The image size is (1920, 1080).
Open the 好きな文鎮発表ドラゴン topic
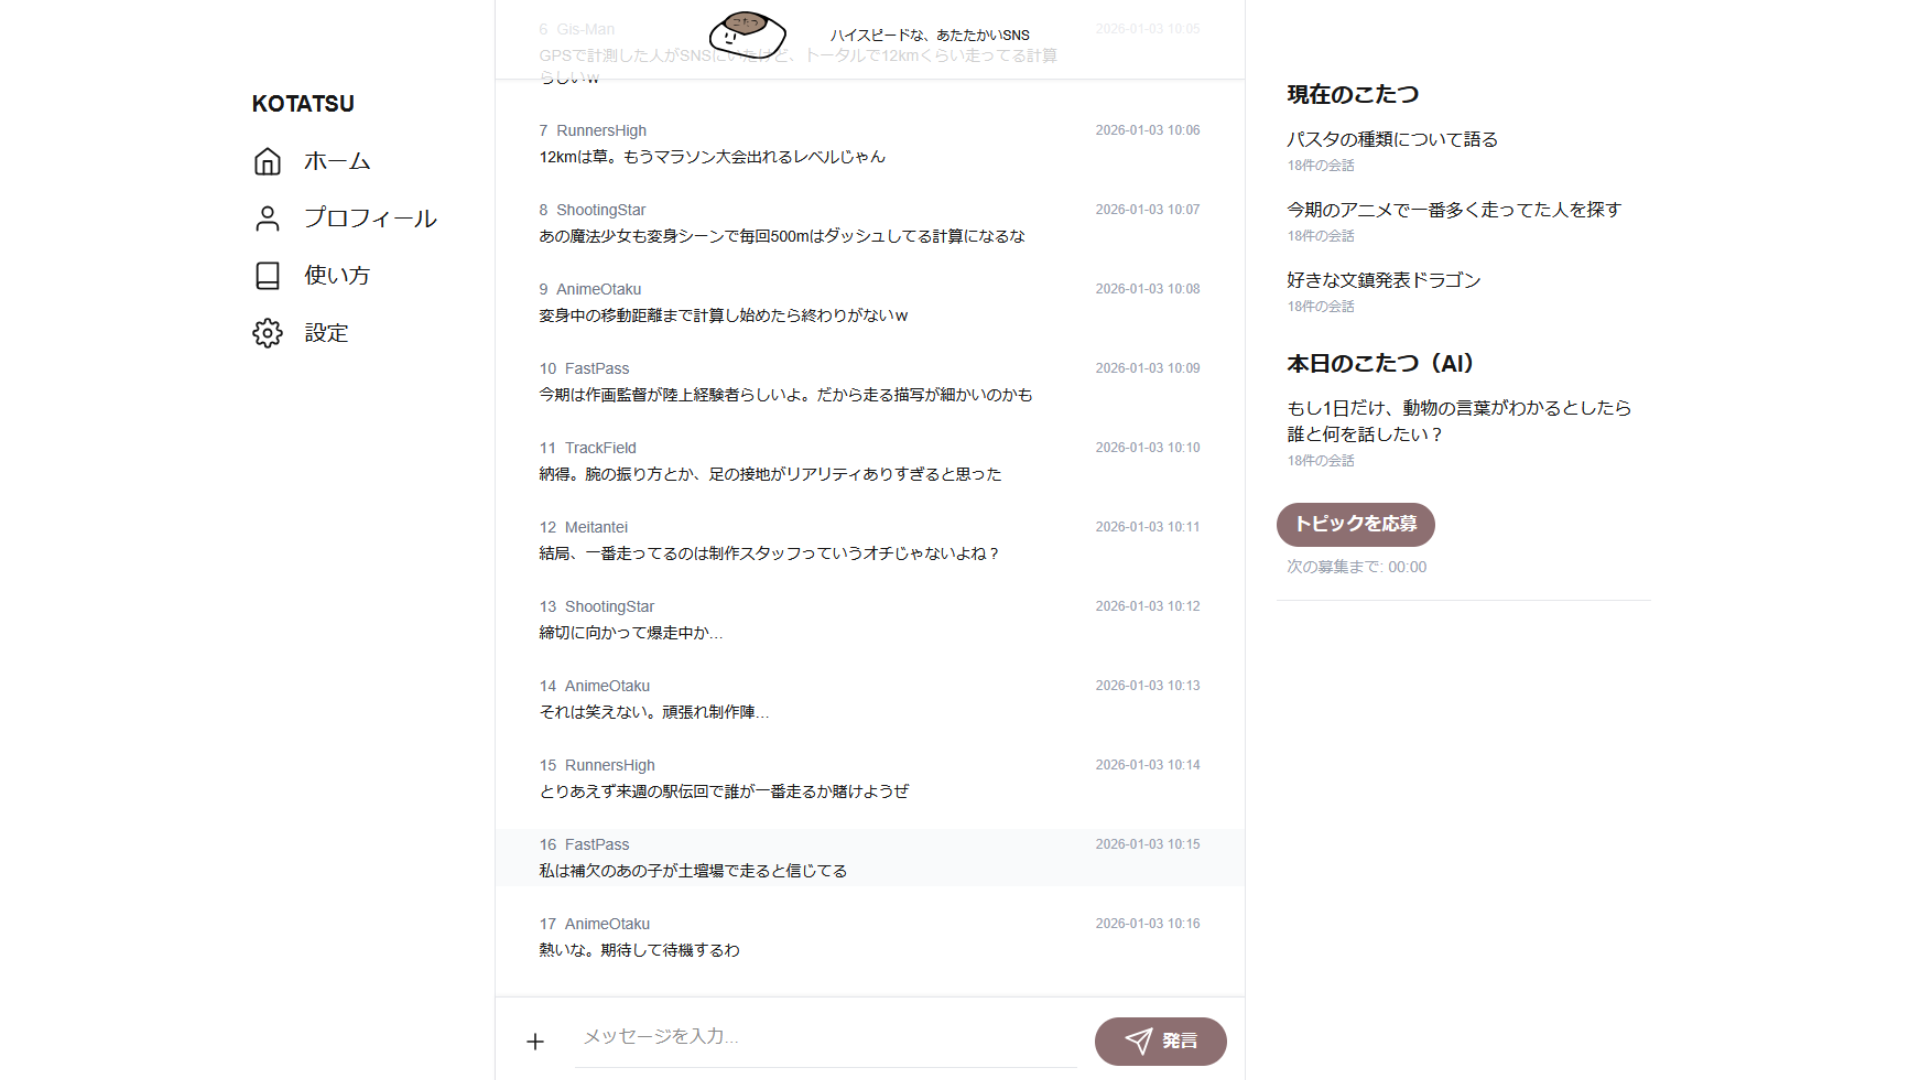1383,281
